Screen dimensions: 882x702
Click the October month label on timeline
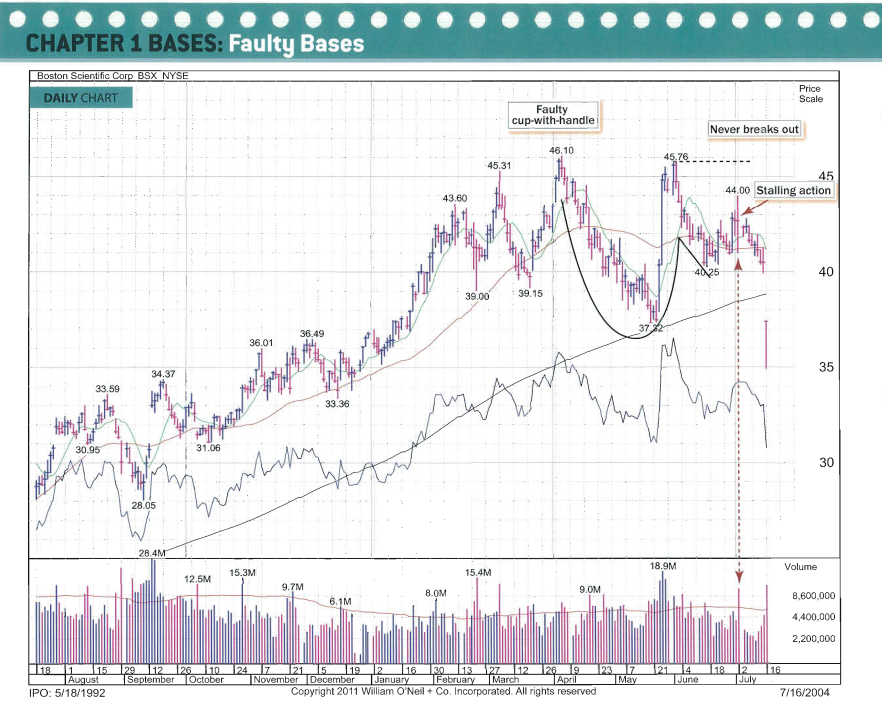(x=206, y=679)
